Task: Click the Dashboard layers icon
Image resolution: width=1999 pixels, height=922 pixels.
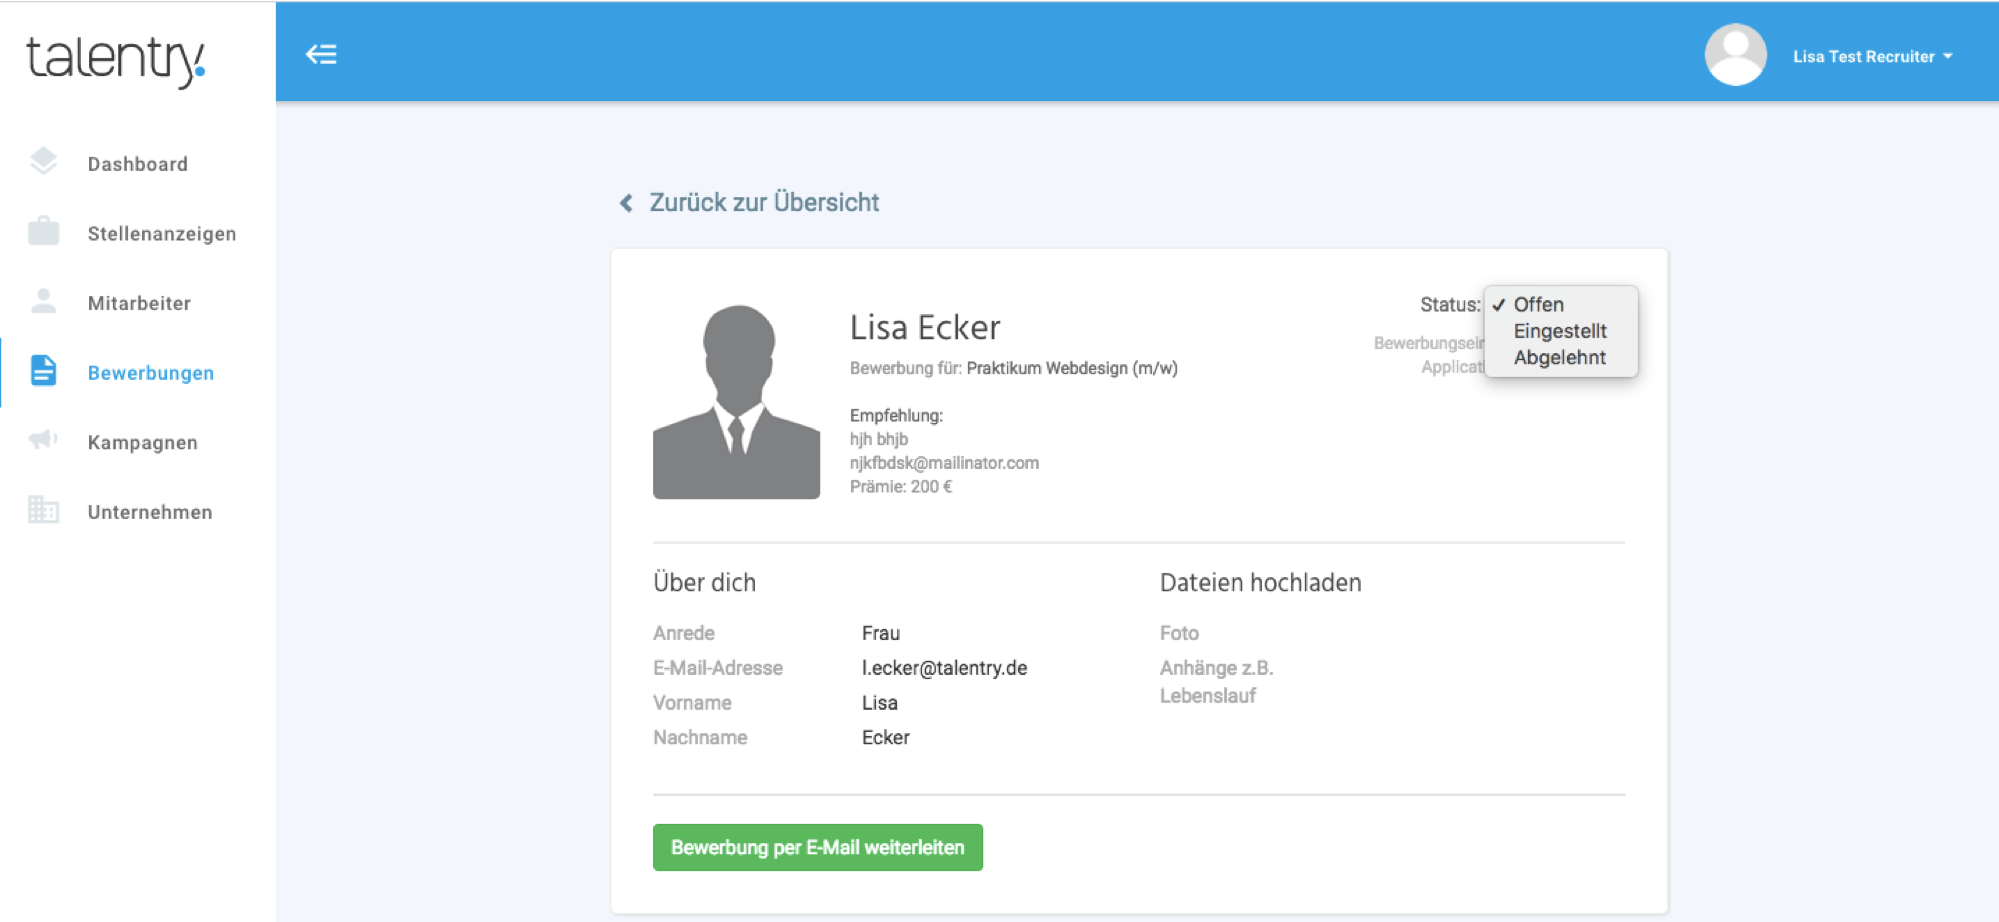Action: coord(43,162)
